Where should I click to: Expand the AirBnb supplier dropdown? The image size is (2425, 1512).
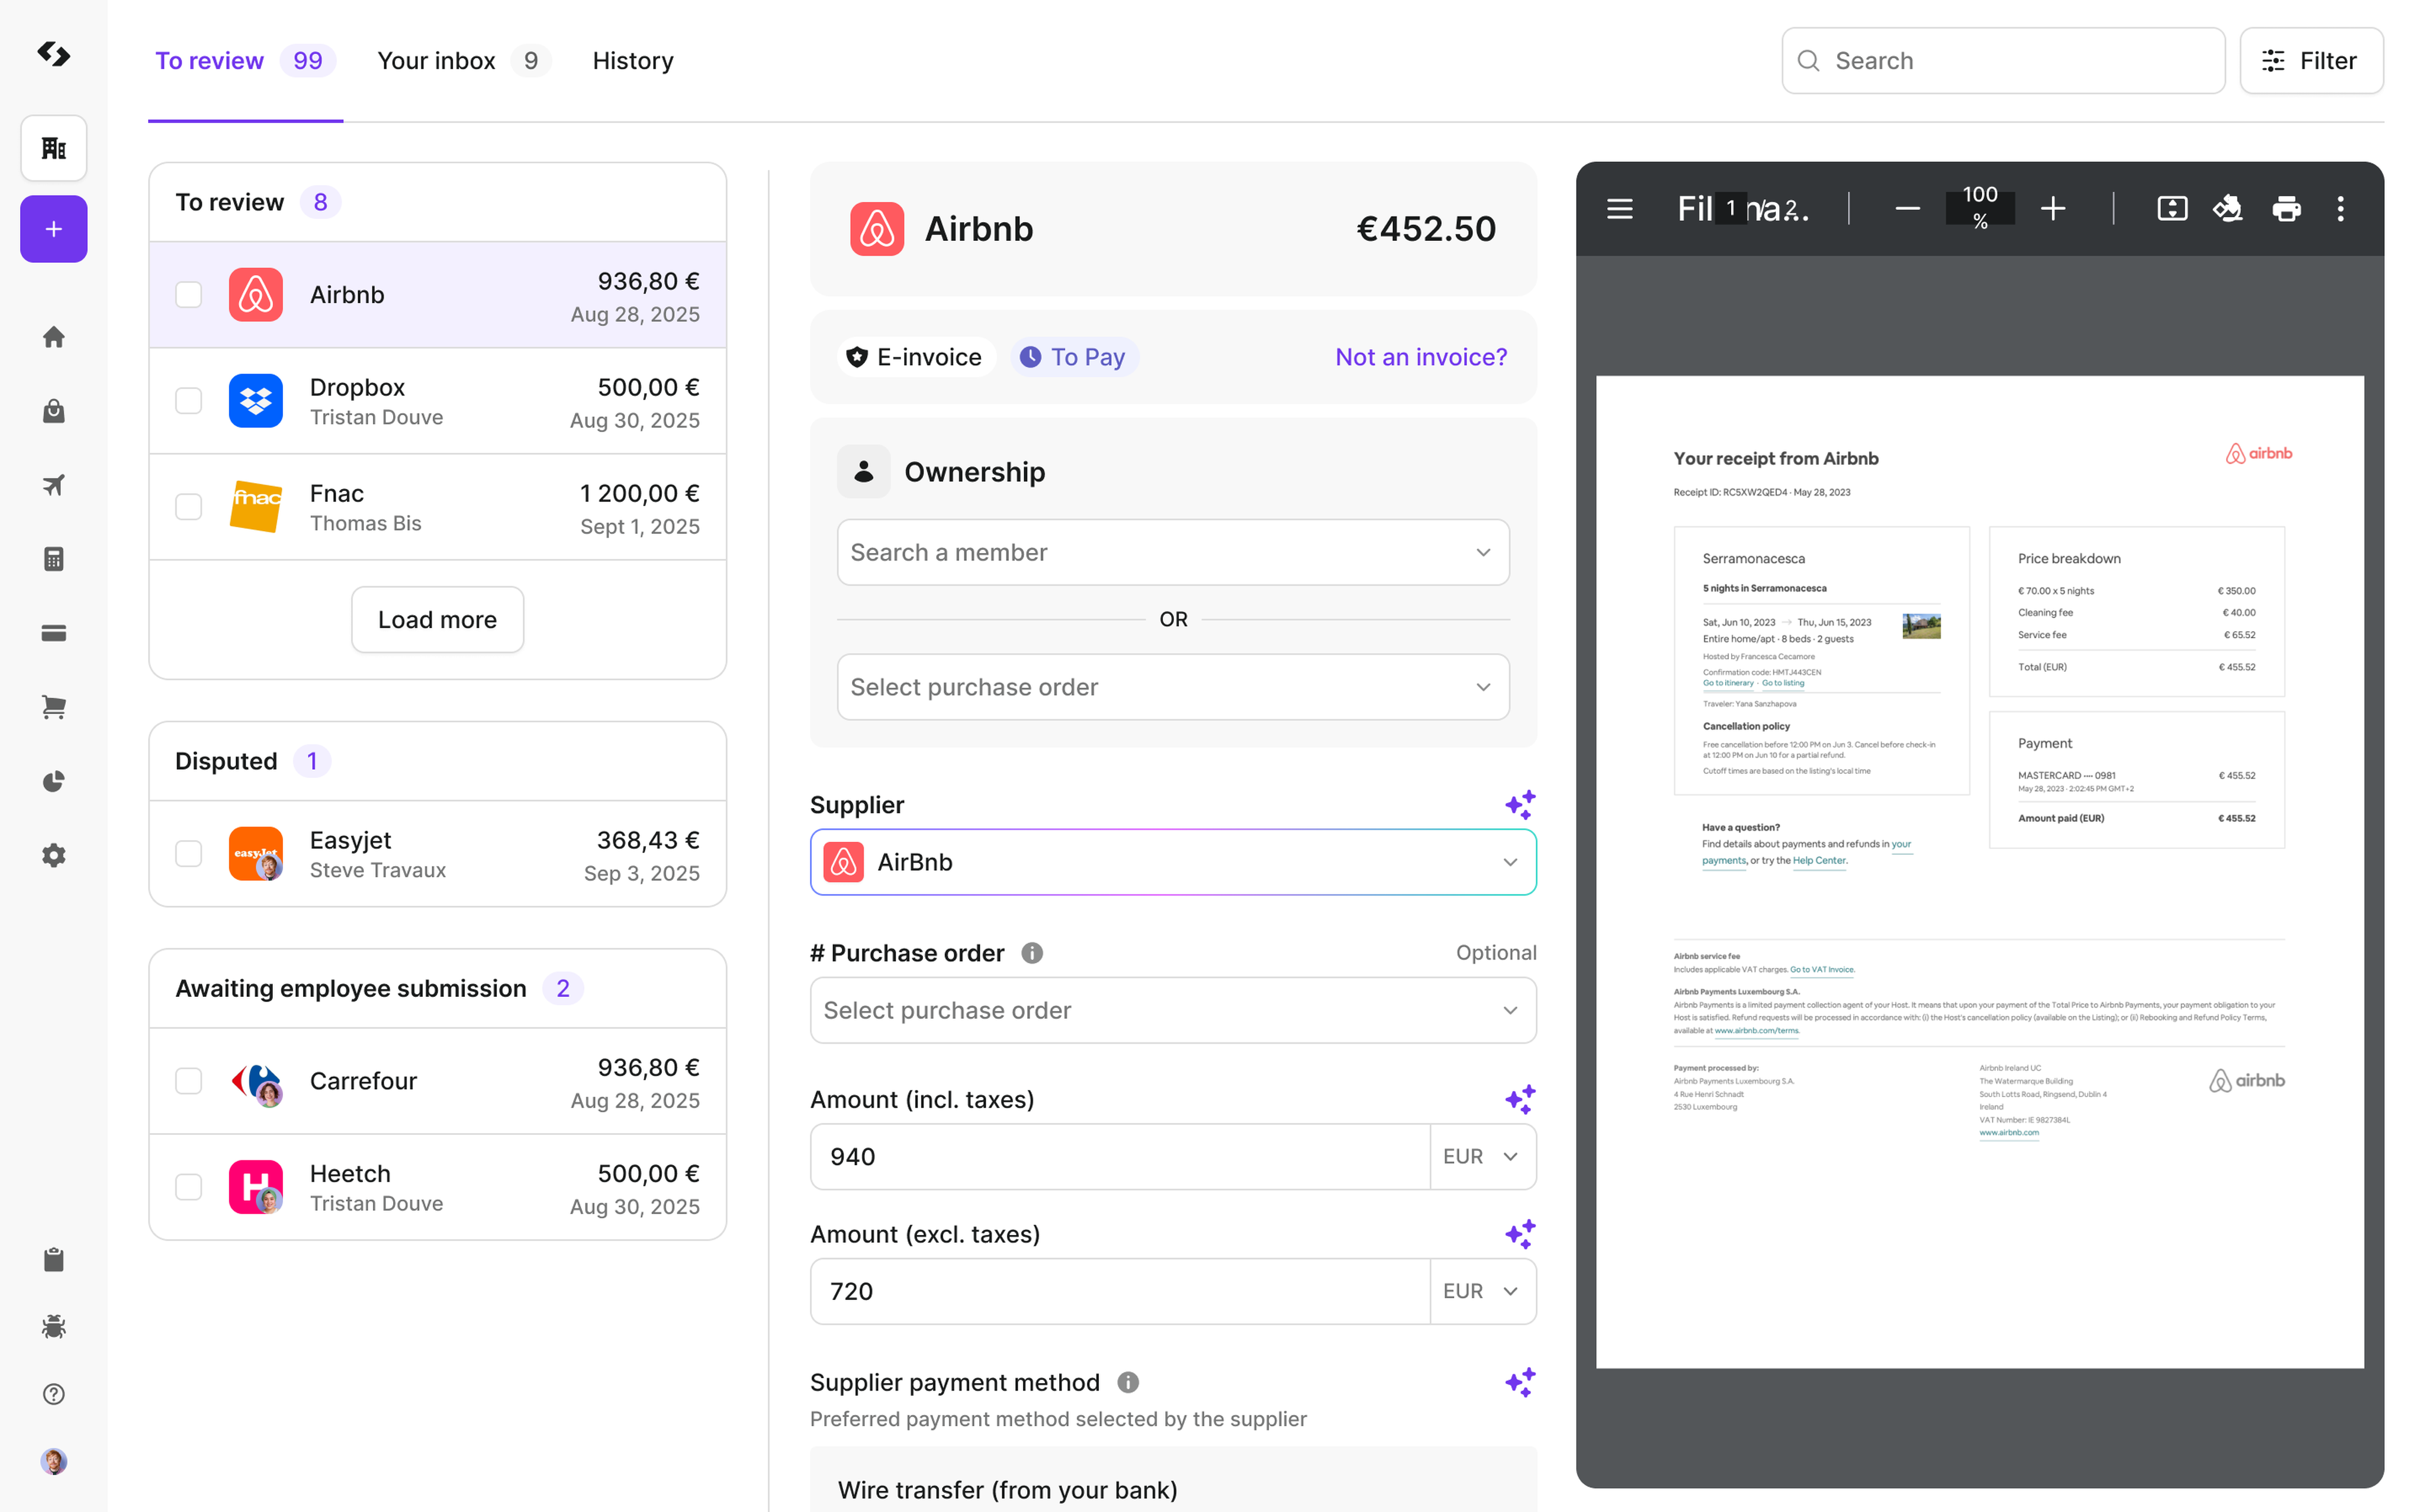pos(1172,862)
